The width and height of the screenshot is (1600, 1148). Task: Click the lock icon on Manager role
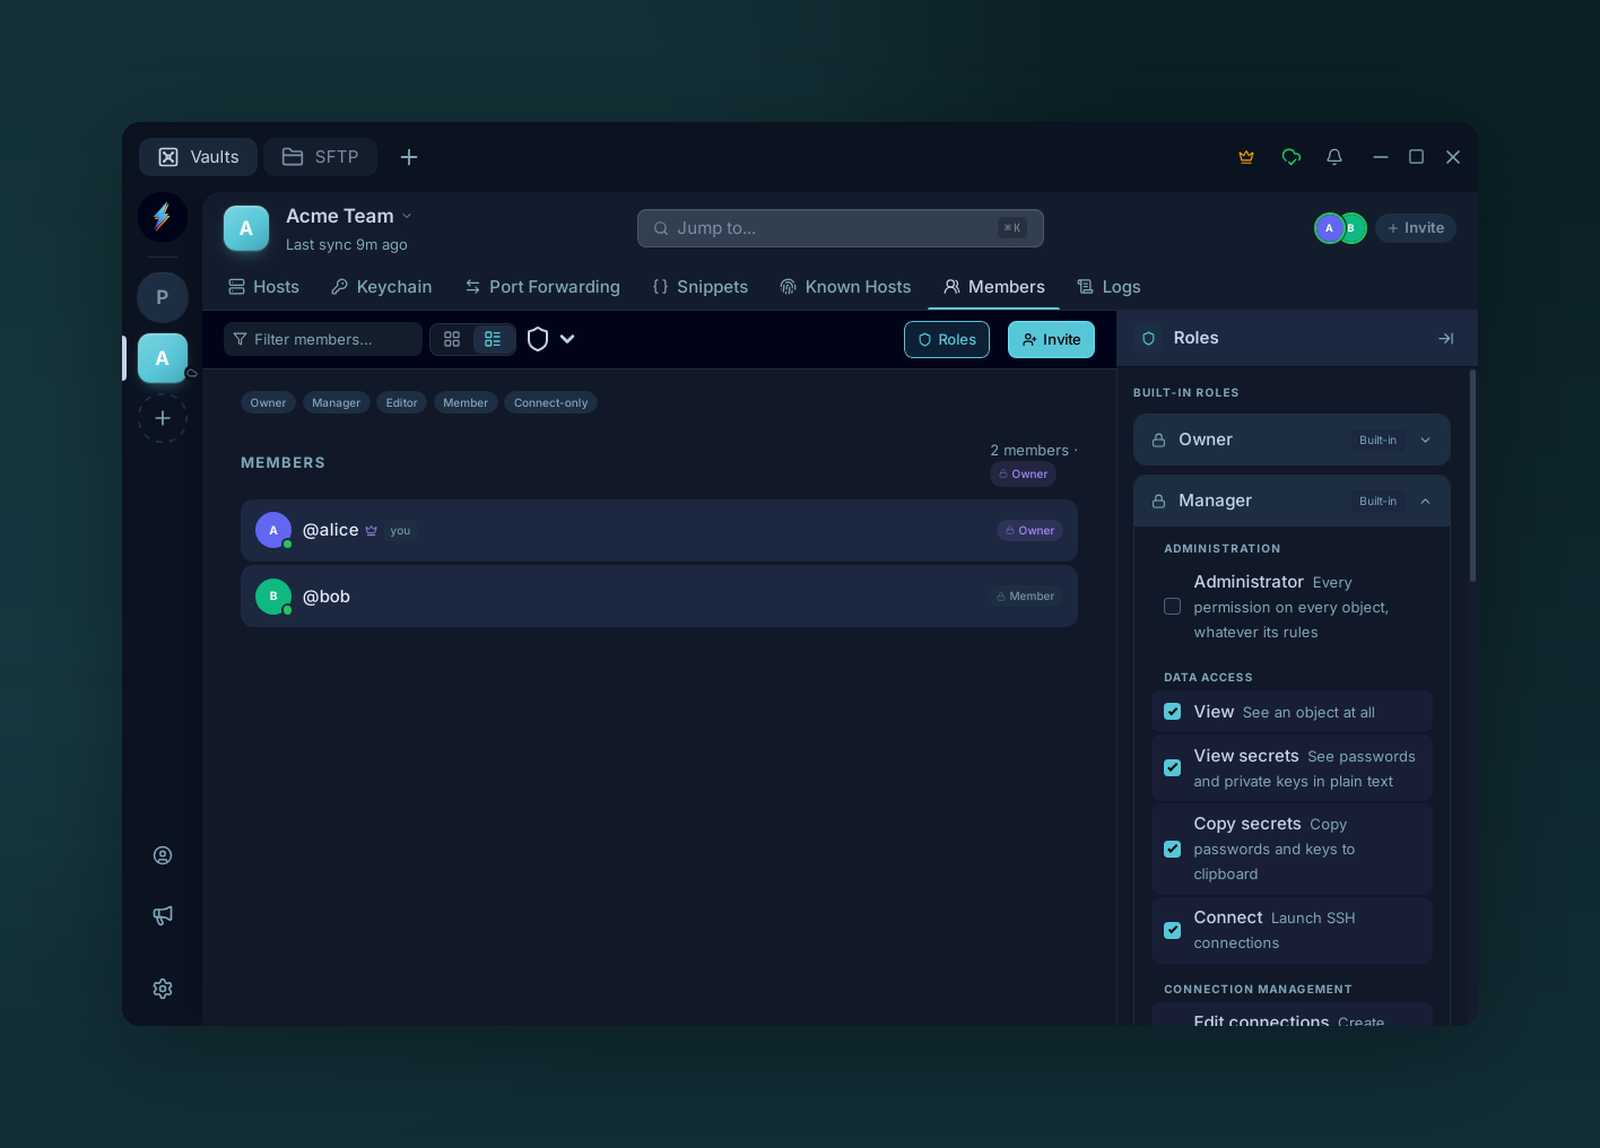tap(1158, 501)
